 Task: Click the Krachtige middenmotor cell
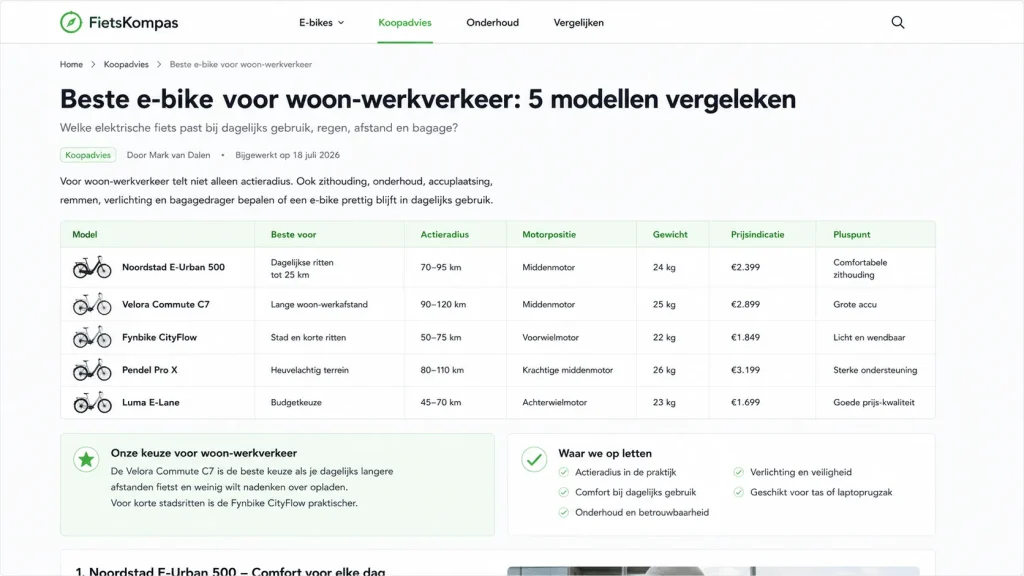pos(568,370)
